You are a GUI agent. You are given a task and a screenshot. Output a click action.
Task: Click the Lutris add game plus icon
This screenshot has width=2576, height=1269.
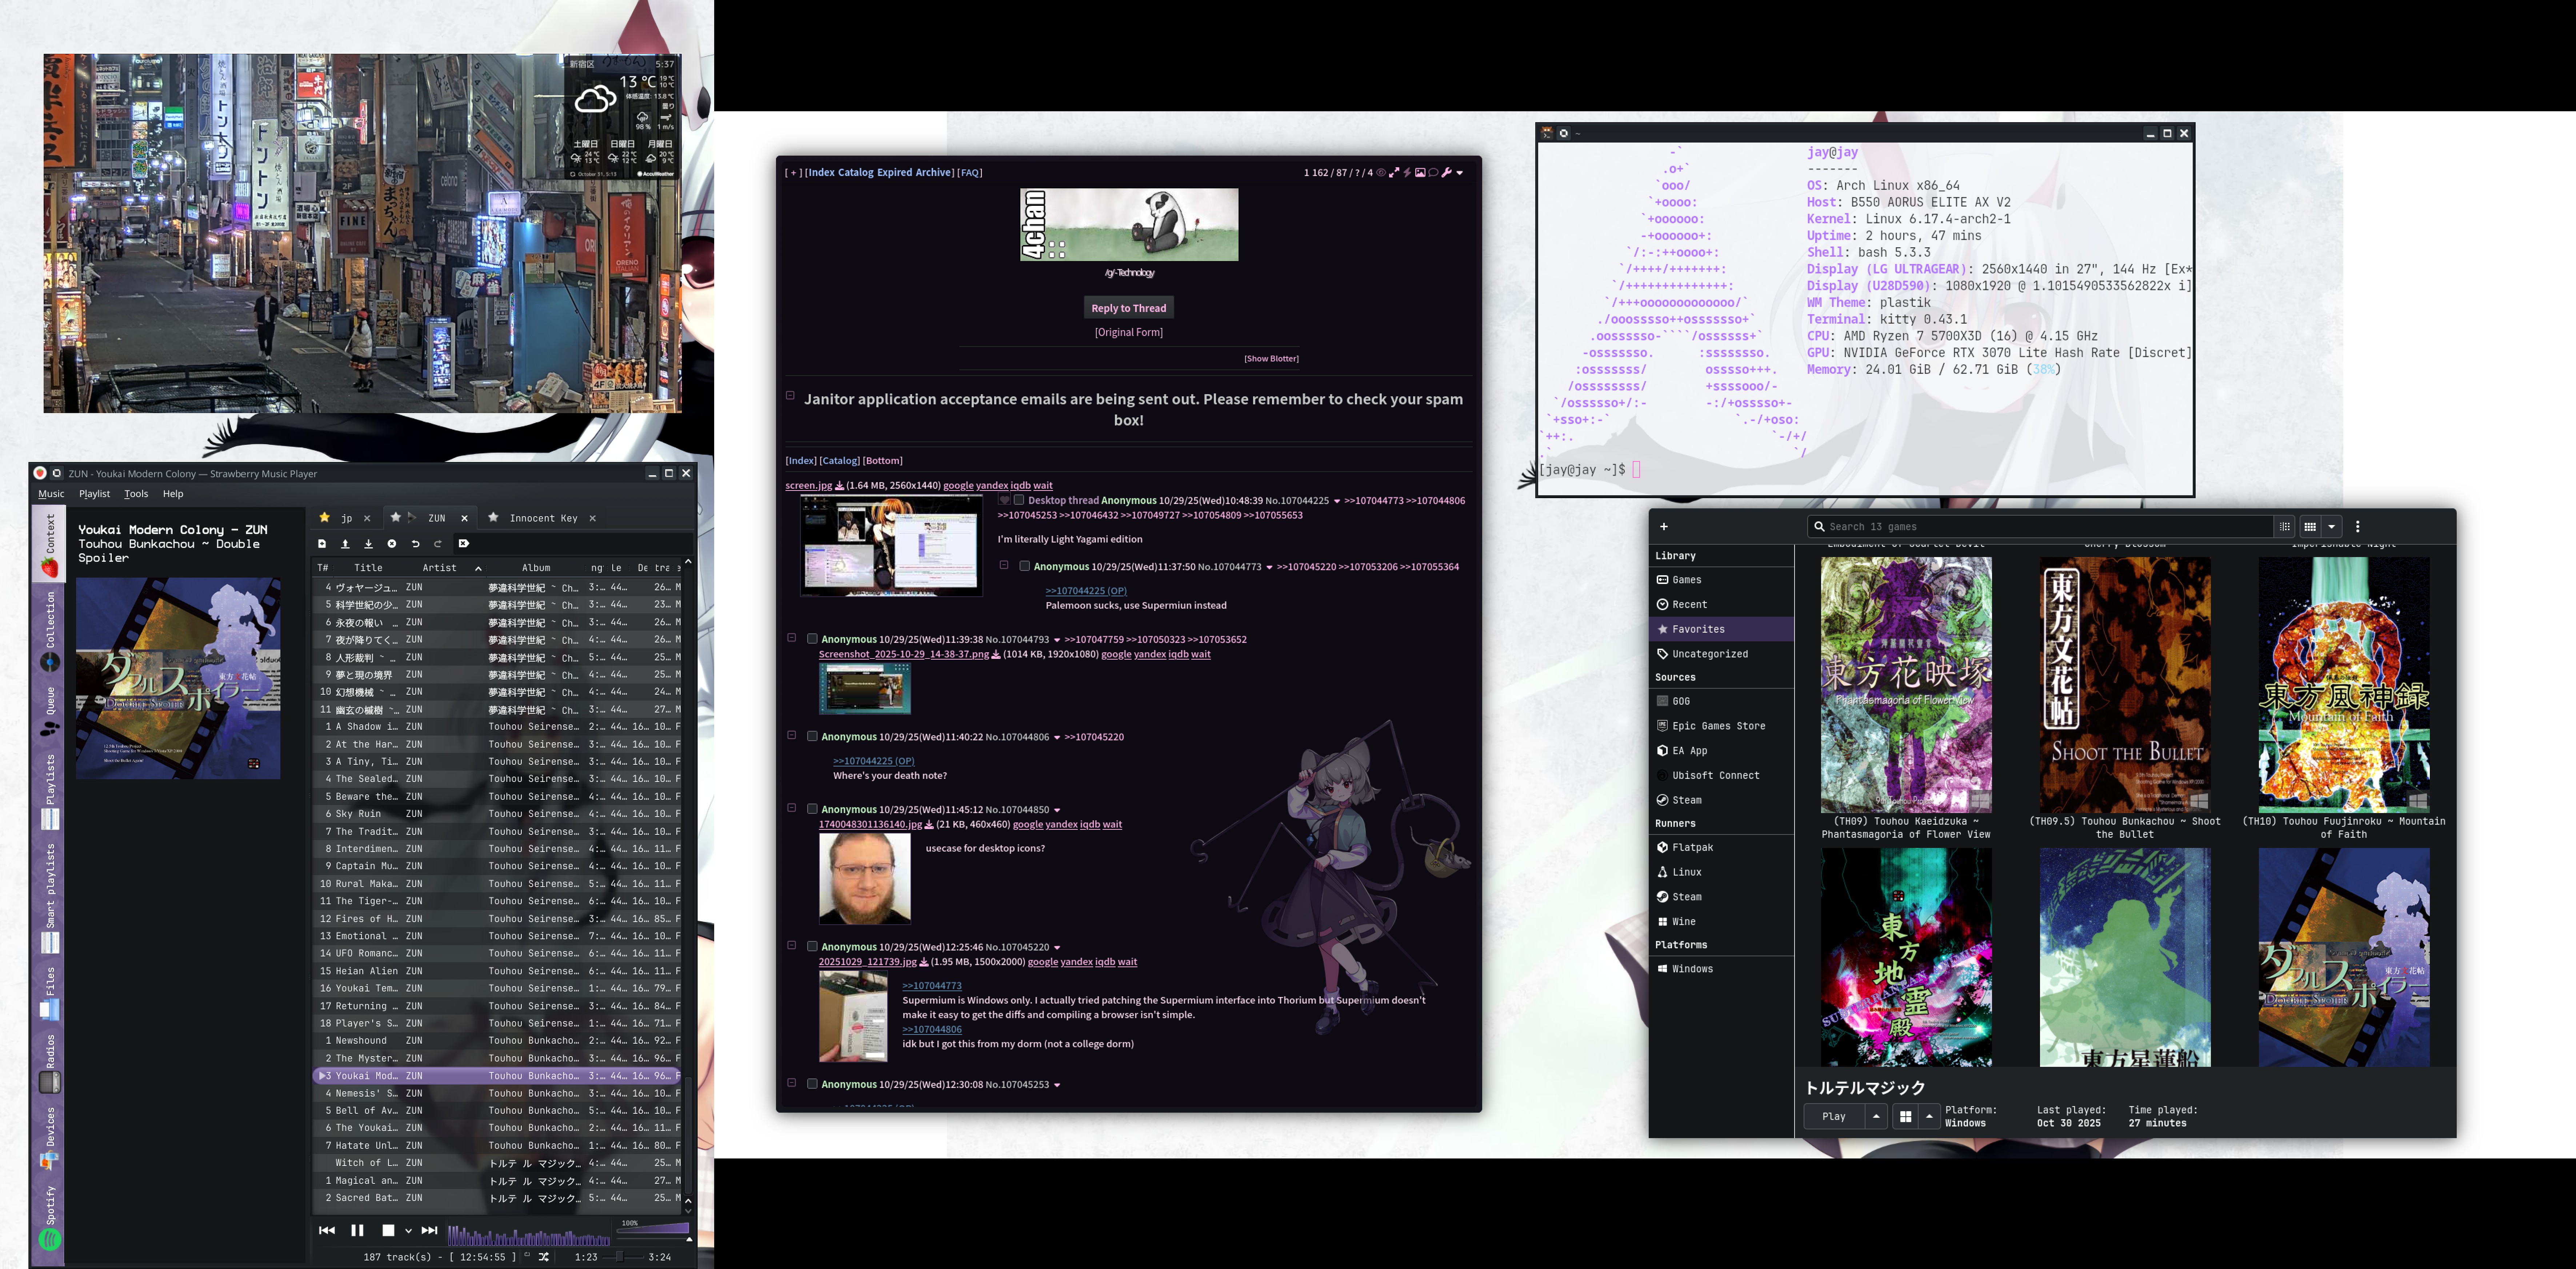coord(1664,527)
